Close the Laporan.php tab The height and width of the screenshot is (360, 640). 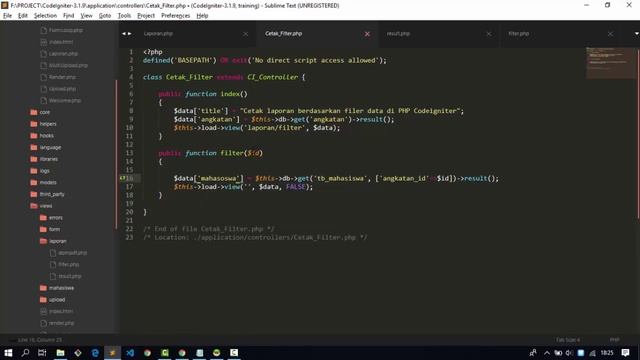pos(245,34)
